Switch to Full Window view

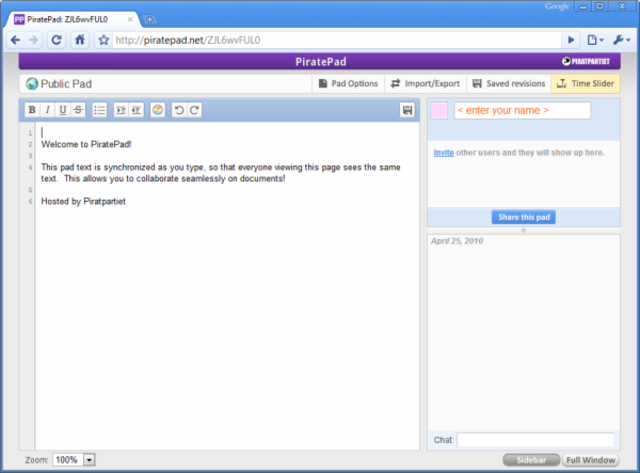(x=591, y=460)
